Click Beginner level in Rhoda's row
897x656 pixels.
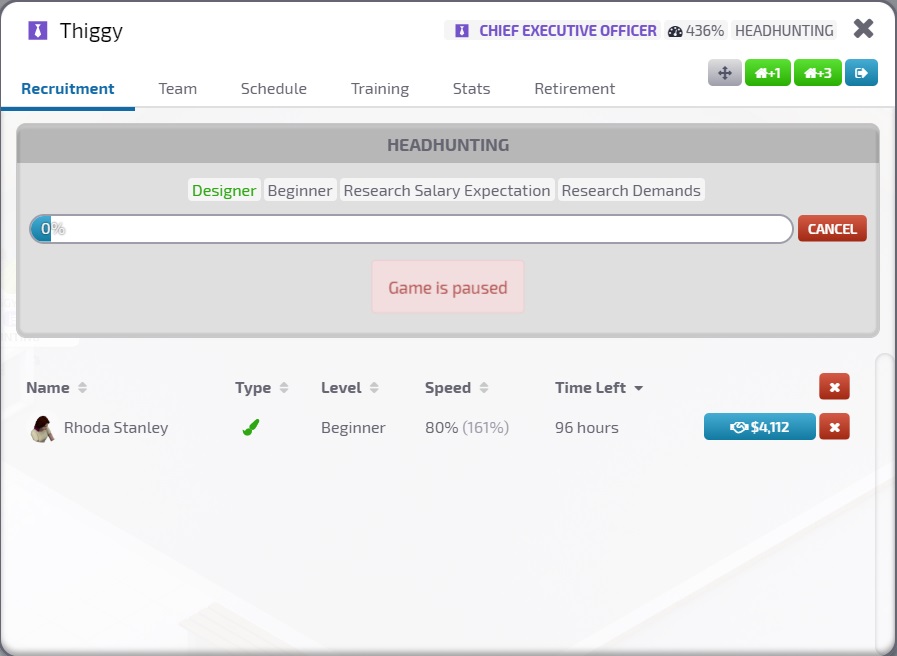tap(353, 428)
